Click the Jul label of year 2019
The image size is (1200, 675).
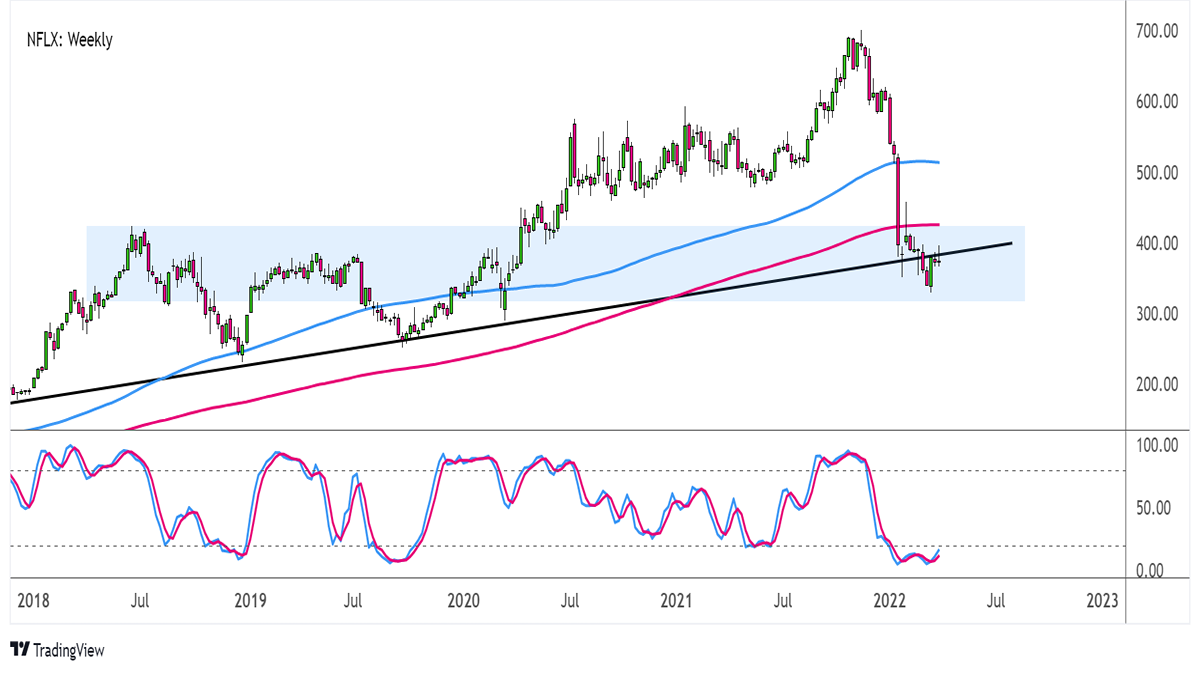coord(353,601)
